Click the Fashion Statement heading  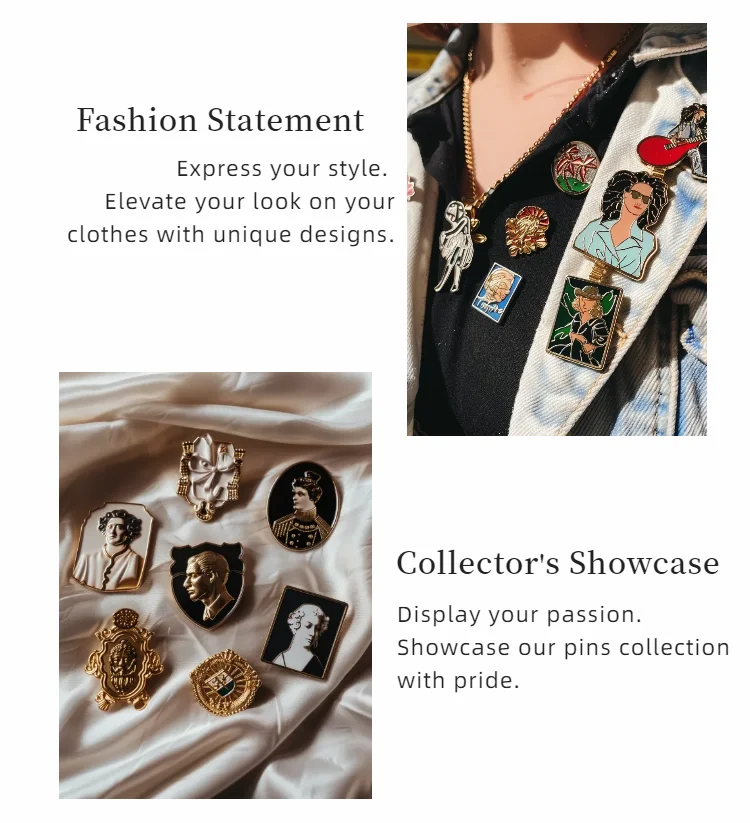(220, 120)
